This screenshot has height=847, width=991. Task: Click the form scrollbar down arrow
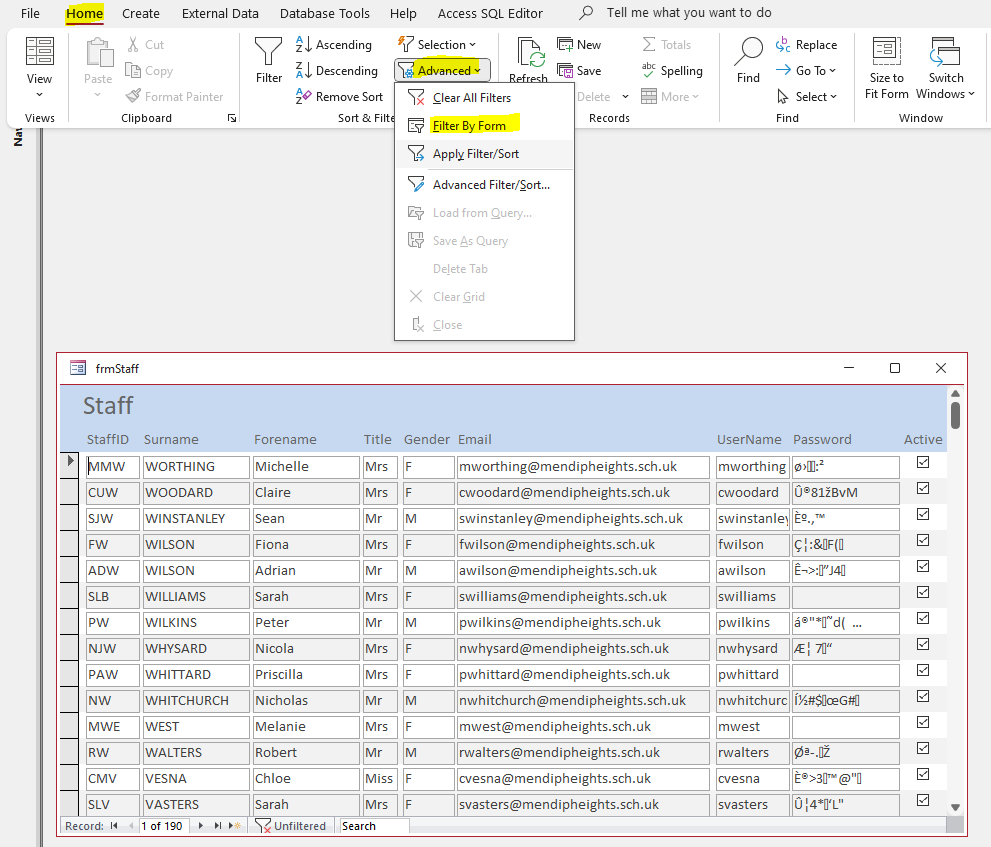coord(955,807)
